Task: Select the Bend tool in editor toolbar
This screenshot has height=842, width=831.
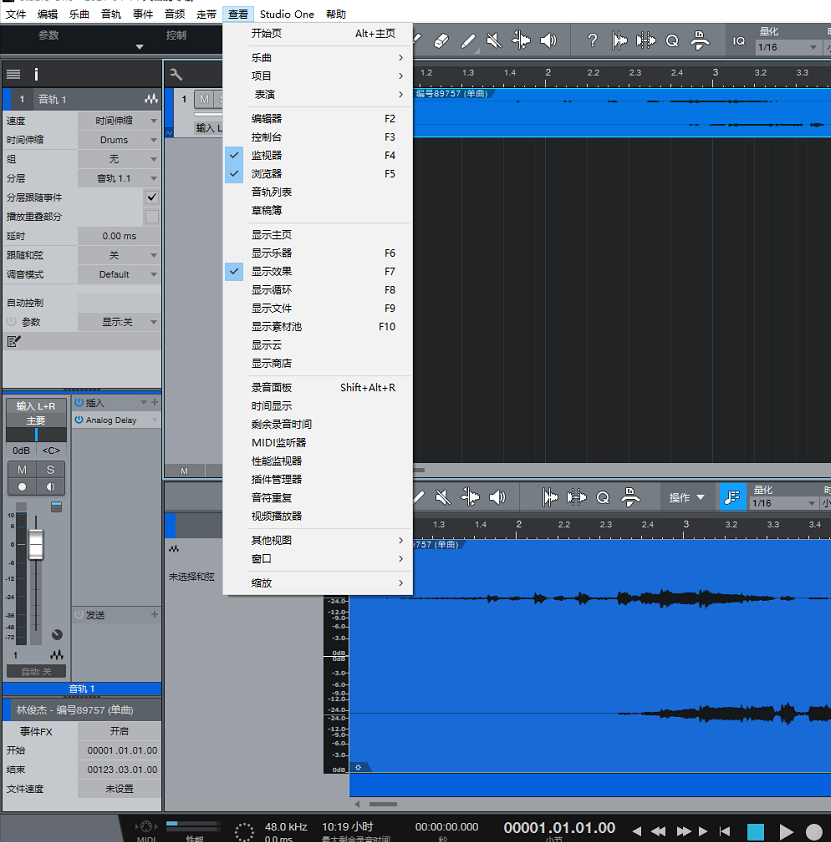Action: tap(470, 497)
